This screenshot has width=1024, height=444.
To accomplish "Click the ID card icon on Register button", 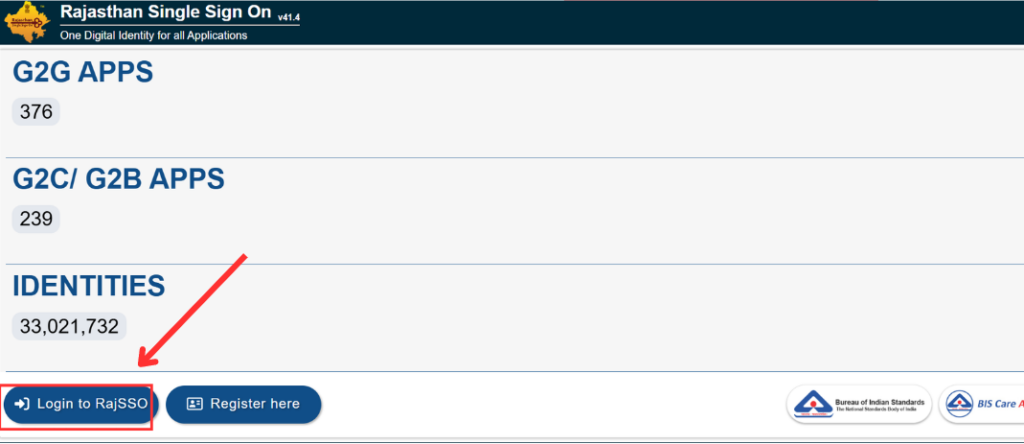I will [x=195, y=404].
